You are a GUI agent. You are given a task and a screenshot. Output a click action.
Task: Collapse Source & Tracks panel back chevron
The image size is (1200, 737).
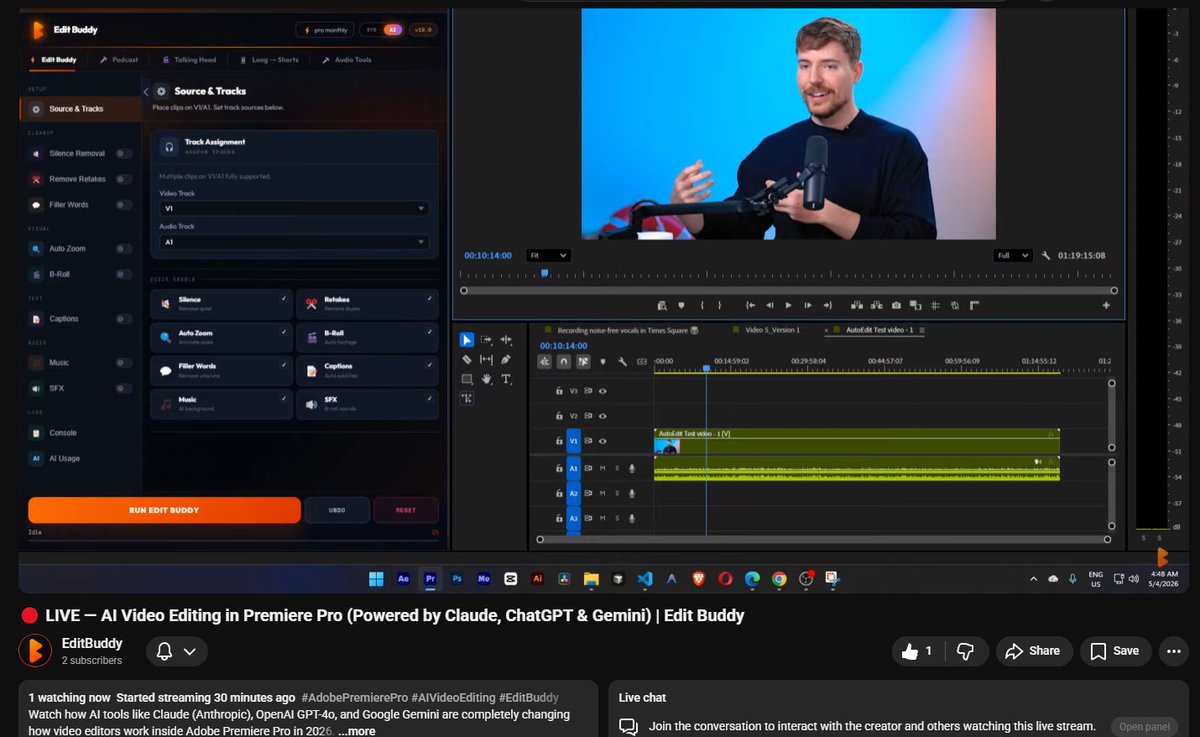[146, 91]
